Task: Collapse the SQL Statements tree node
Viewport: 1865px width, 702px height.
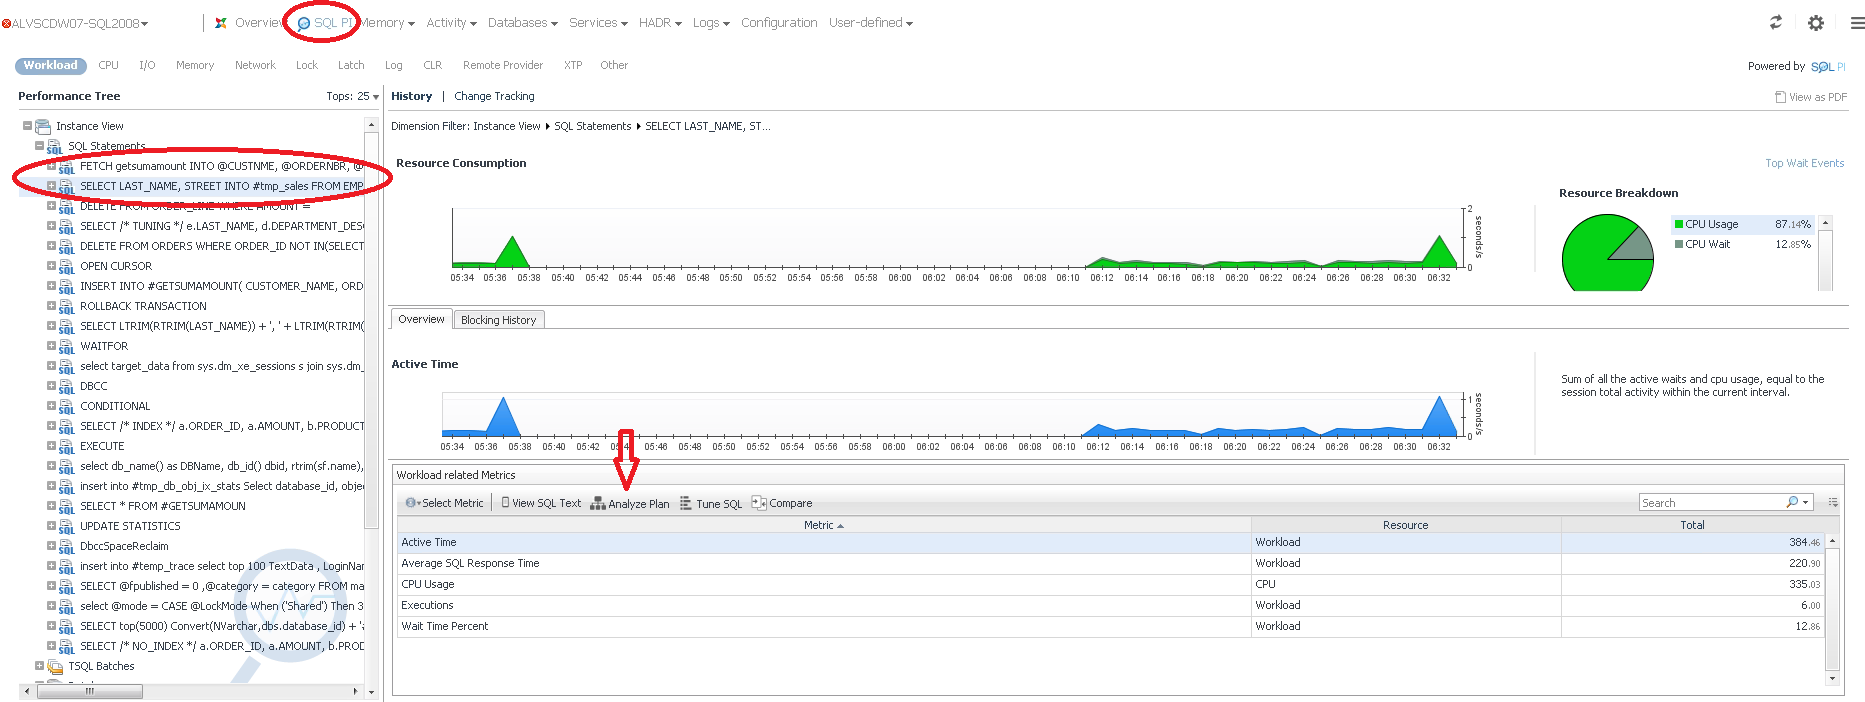Action: coord(39,146)
